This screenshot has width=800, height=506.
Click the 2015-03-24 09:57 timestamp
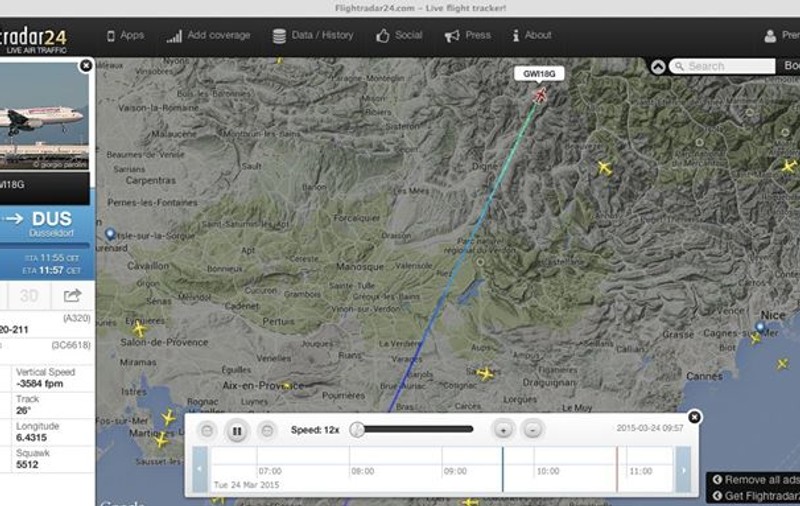649,428
